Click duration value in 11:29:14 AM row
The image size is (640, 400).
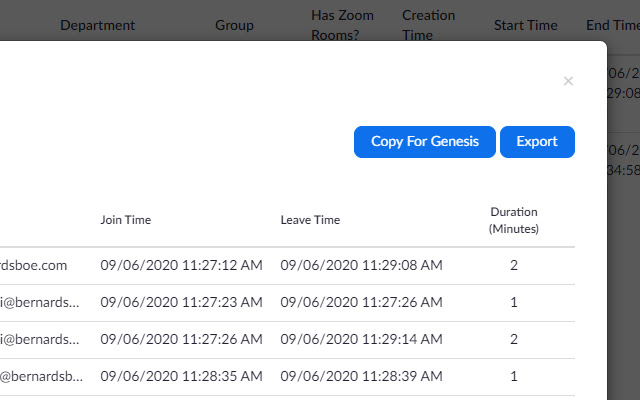[x=514, y=339]
